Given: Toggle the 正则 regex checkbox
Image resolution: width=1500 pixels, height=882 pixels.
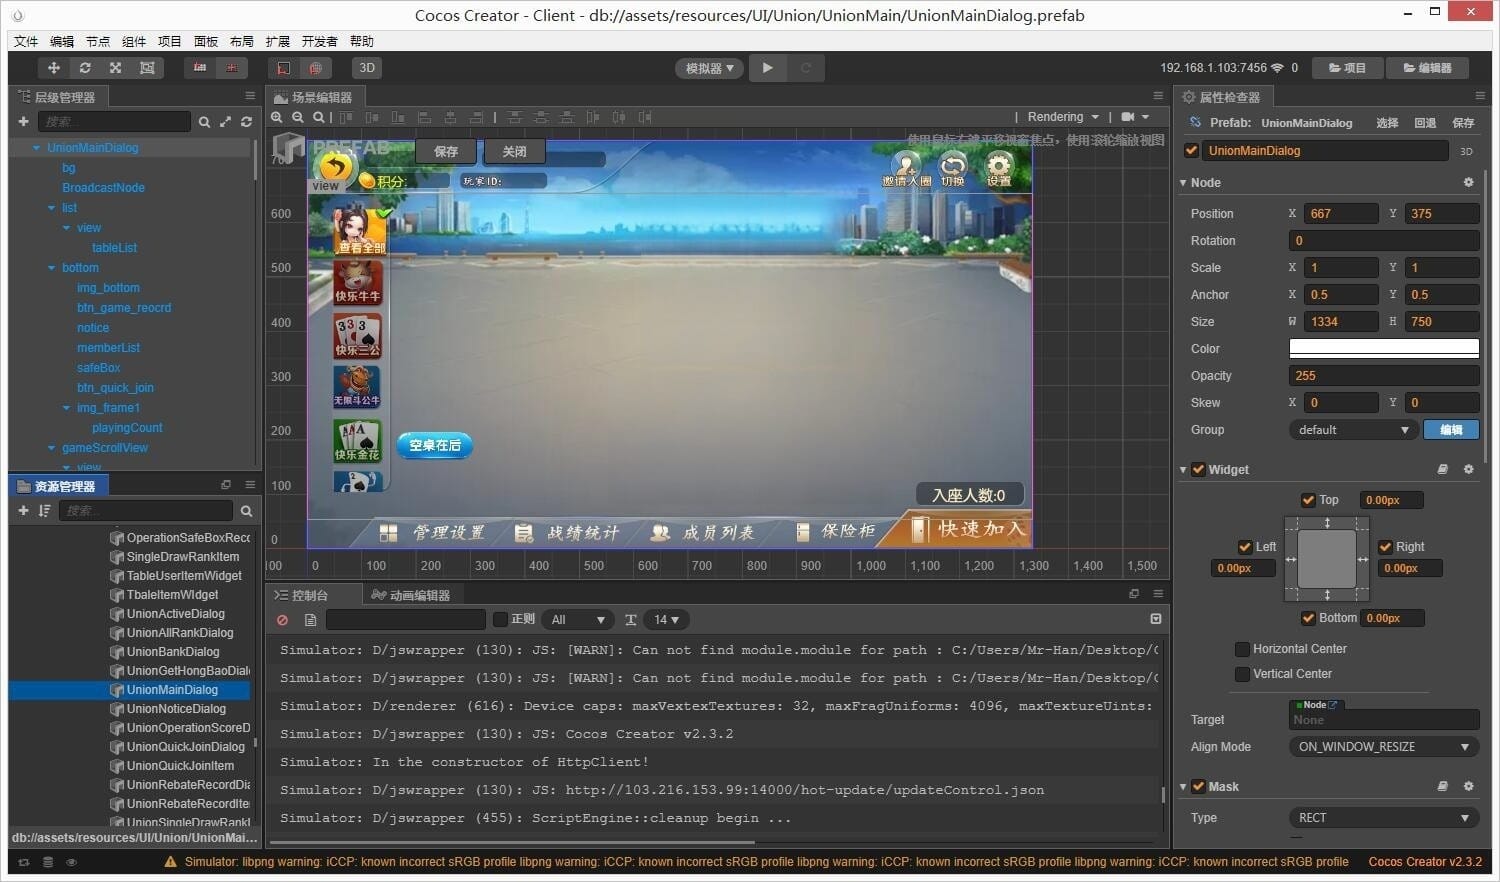Looking at the screenshot, I should [501, 620].
